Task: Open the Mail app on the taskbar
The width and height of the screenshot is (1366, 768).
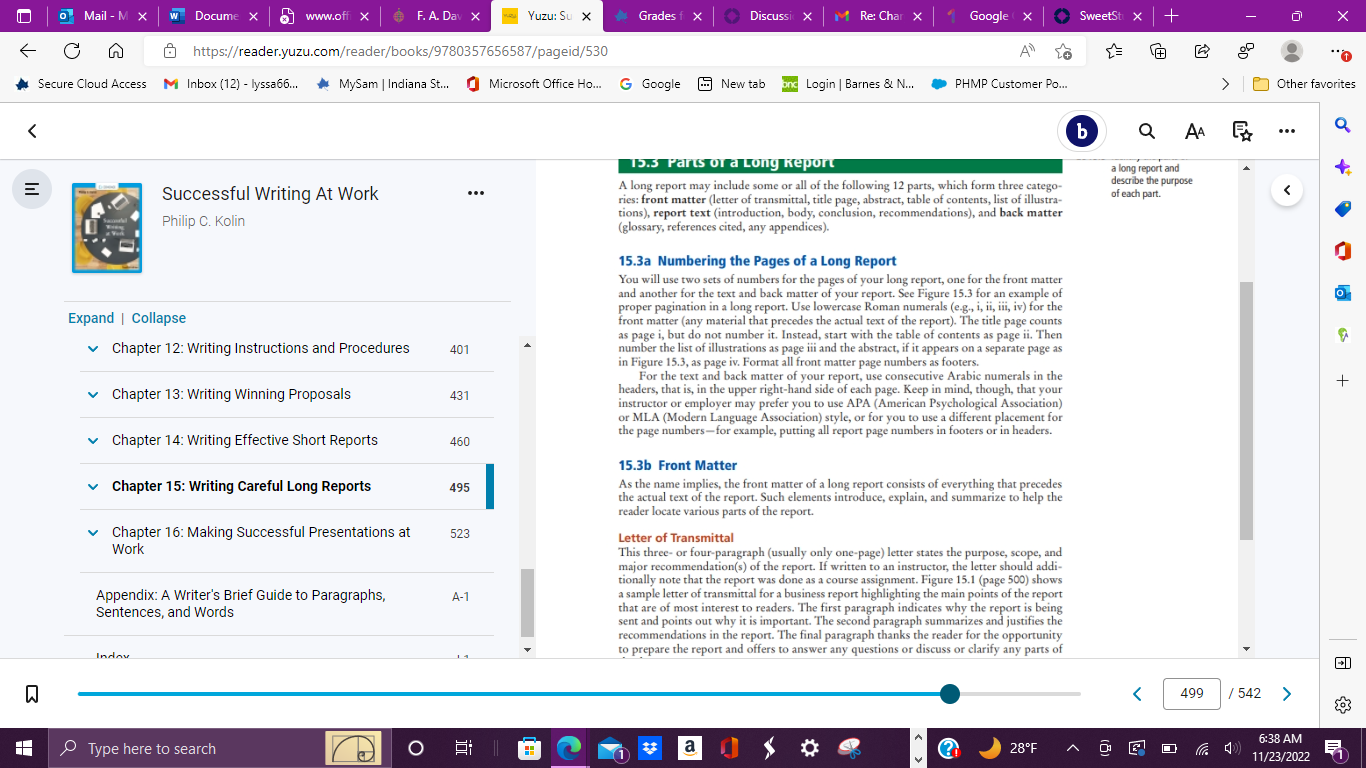Action: tap(611, 748)
